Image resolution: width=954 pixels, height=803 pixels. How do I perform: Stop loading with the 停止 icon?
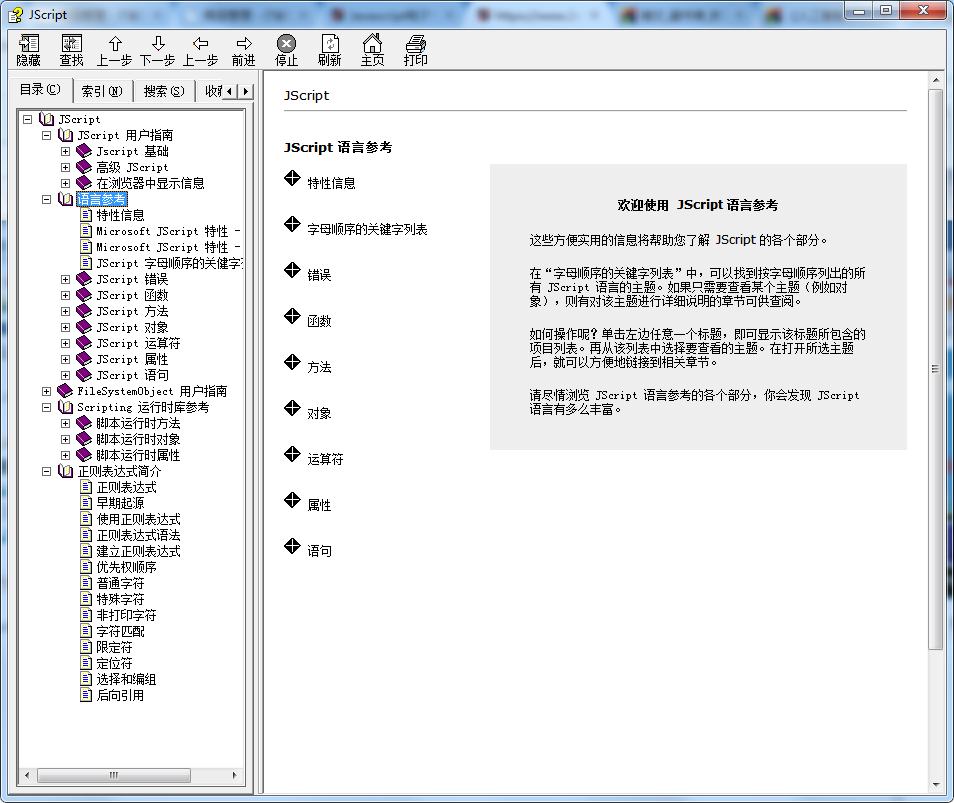(286, 44)
